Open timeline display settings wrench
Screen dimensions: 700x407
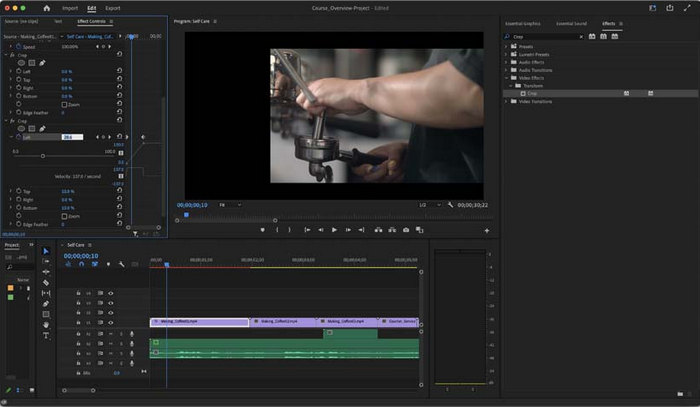tap(121, 264)
